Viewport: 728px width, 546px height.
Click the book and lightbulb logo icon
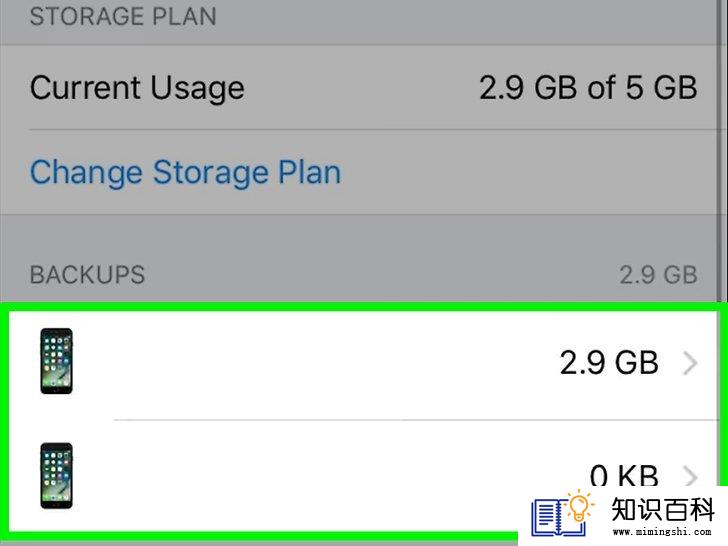pyautogui.click(x=563, y=512)
